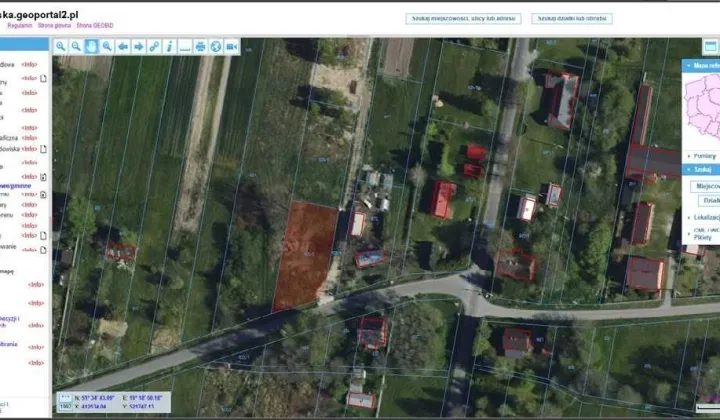Click info link beside 'dowa' layer

(29, 65)
